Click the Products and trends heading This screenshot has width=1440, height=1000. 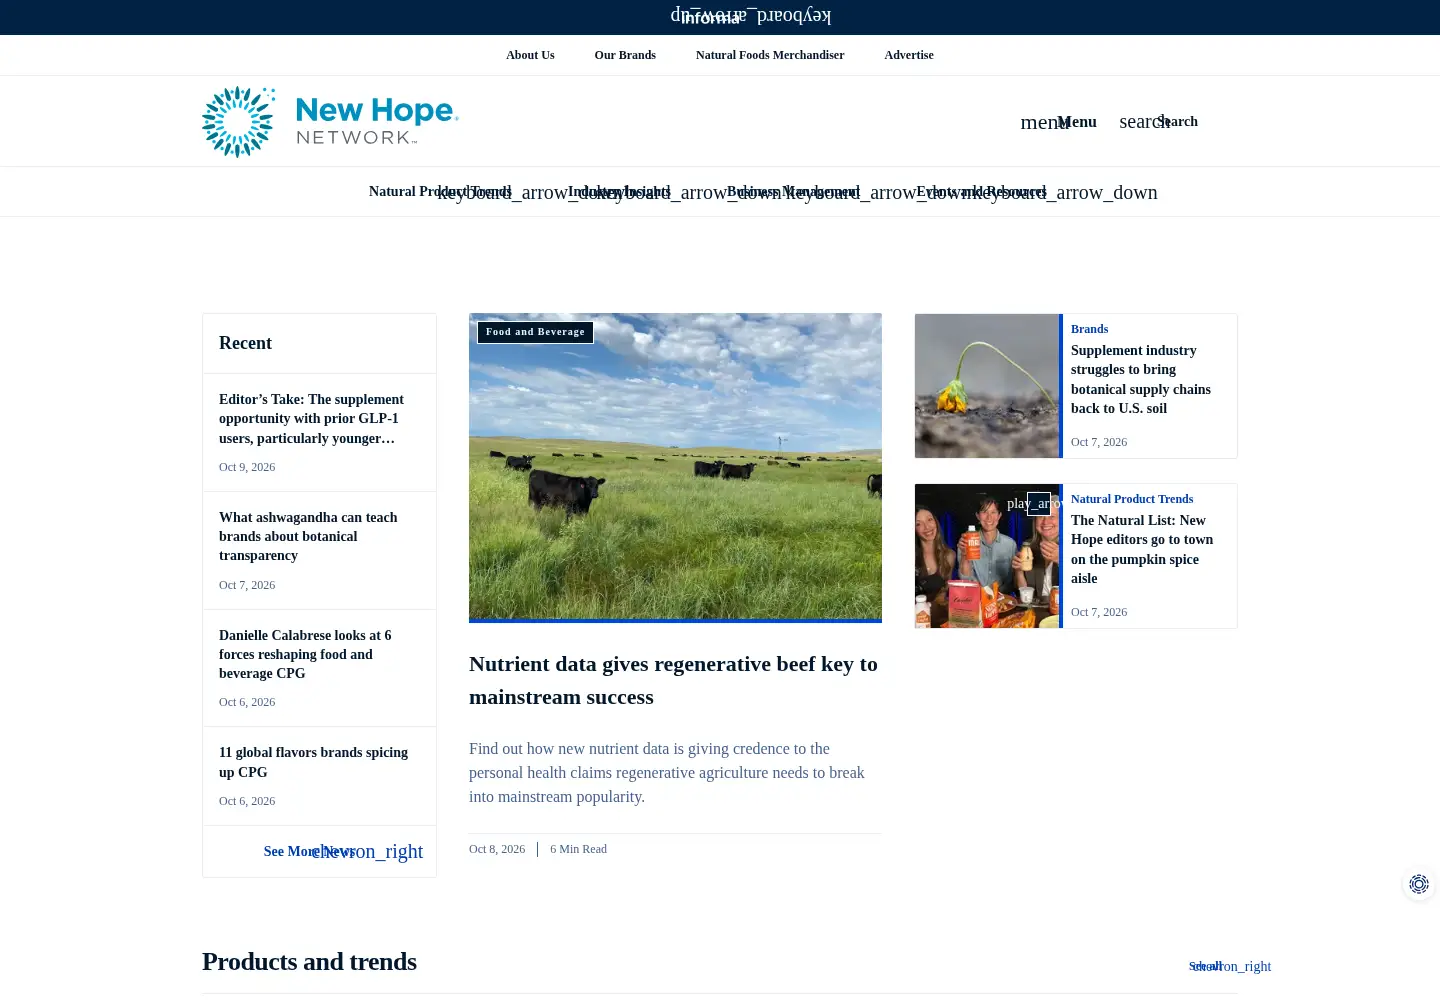[x=309, y=961]
